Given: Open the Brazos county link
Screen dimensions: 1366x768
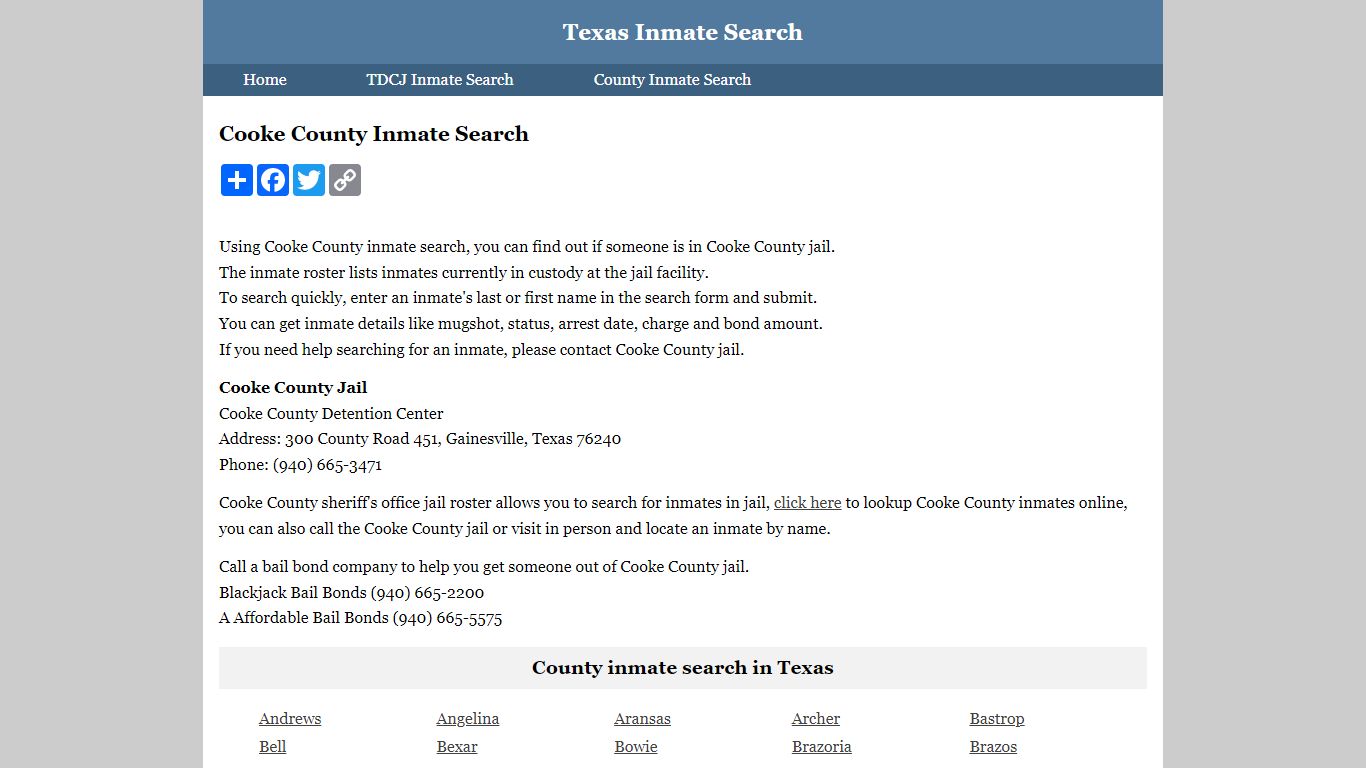Looking at the screenshot, I should pos(993,747).
